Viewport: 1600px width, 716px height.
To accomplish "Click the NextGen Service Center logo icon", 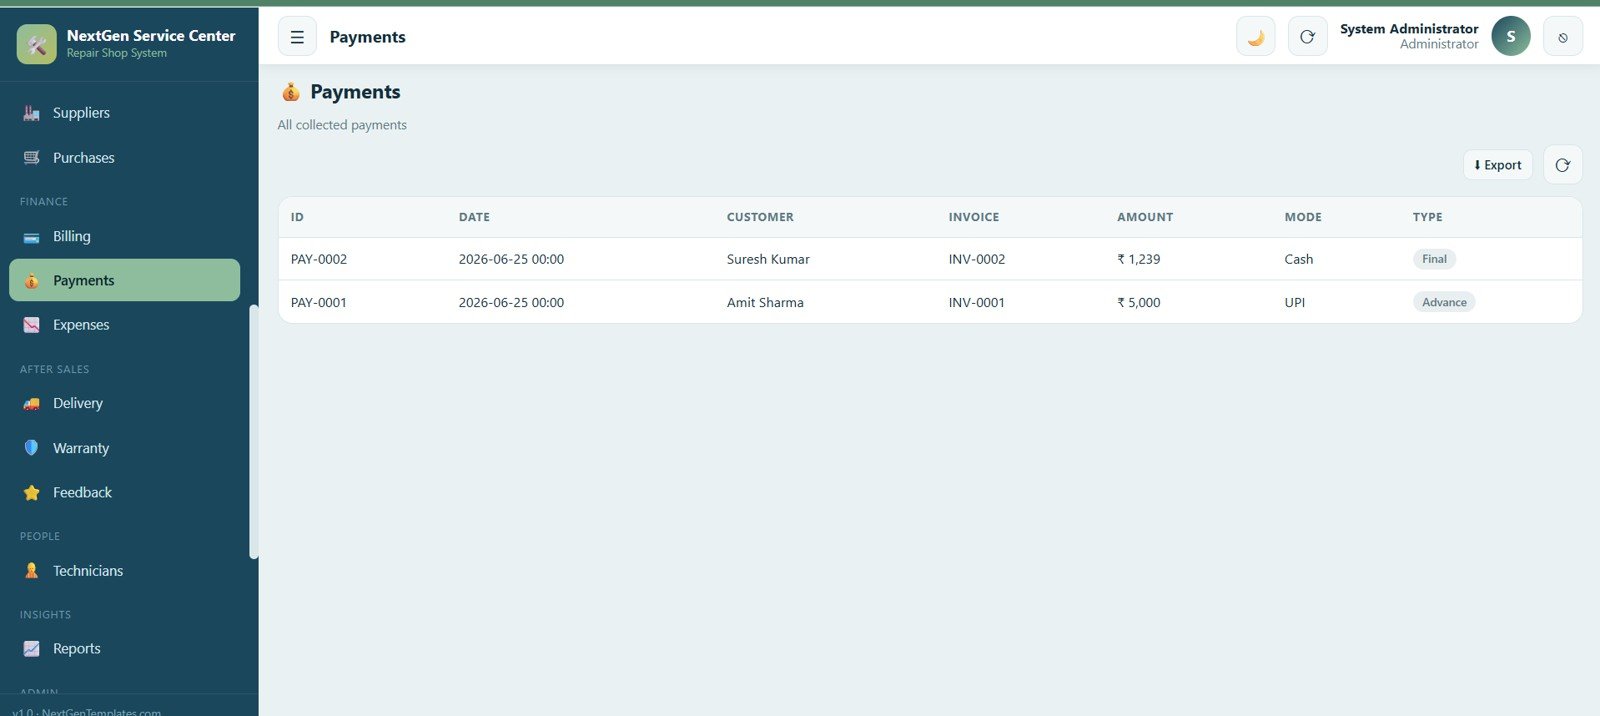I will point(37,44).
